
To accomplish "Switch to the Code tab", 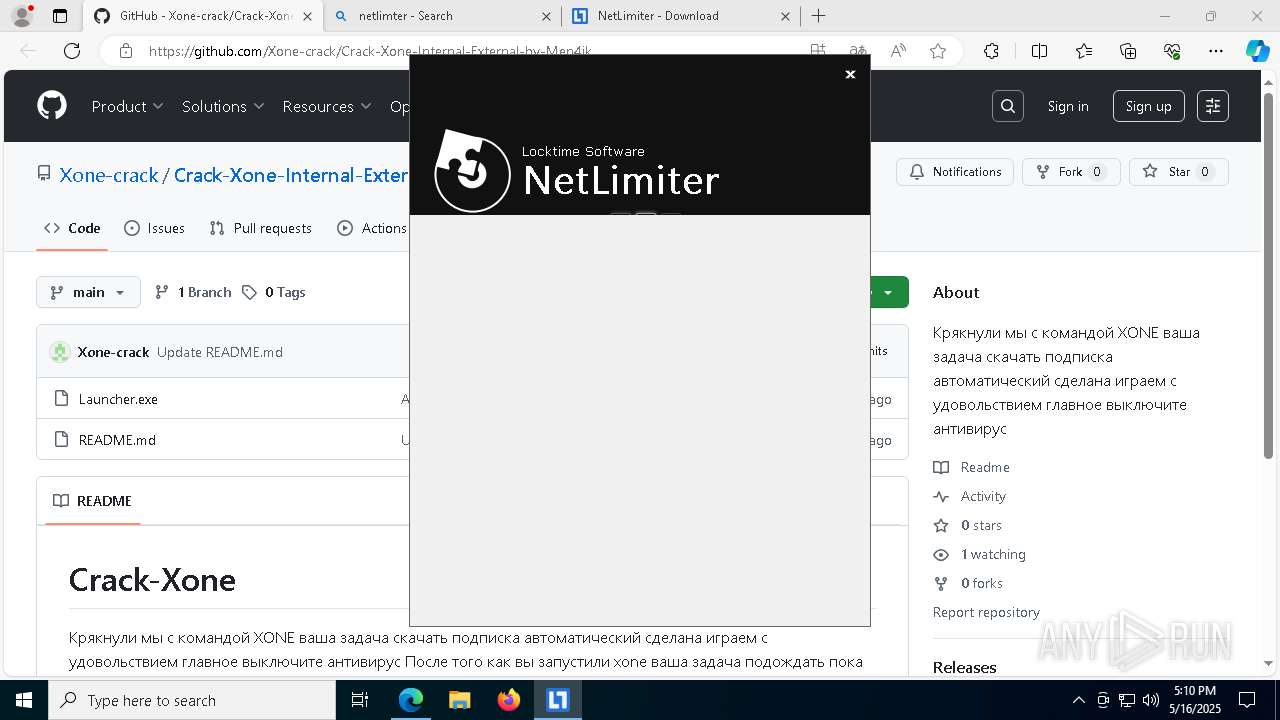I will click(x=72, y=228).
